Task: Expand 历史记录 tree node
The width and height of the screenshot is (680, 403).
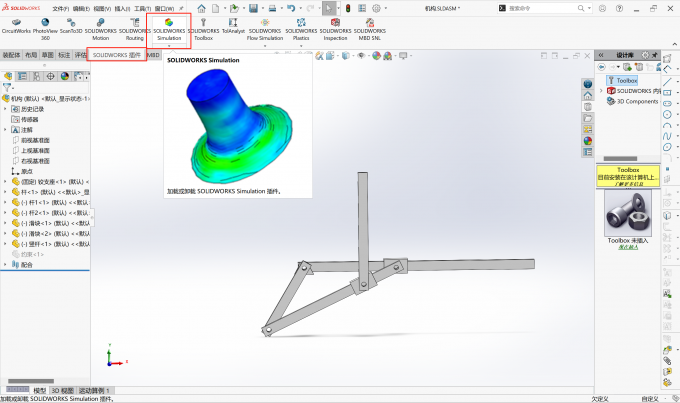Action: [5, 109]
